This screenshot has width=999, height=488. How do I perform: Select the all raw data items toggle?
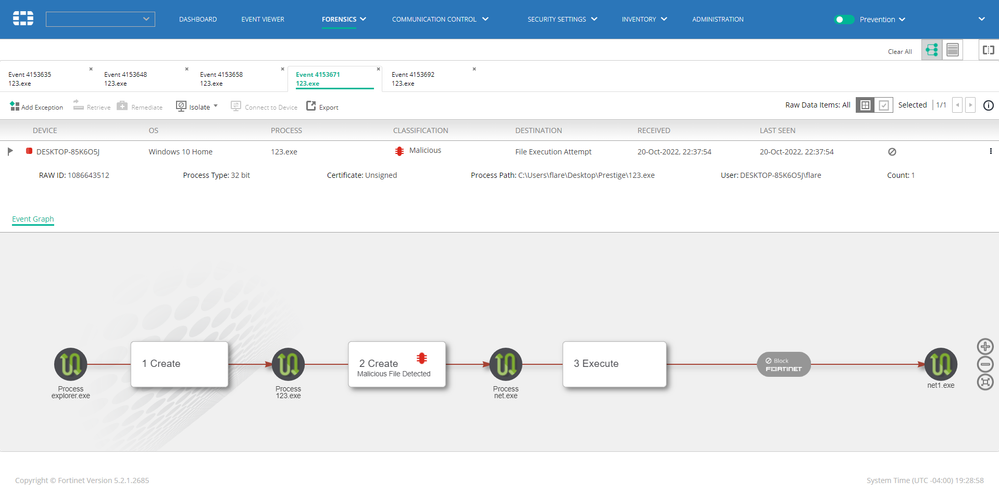[x=865, y=105]
